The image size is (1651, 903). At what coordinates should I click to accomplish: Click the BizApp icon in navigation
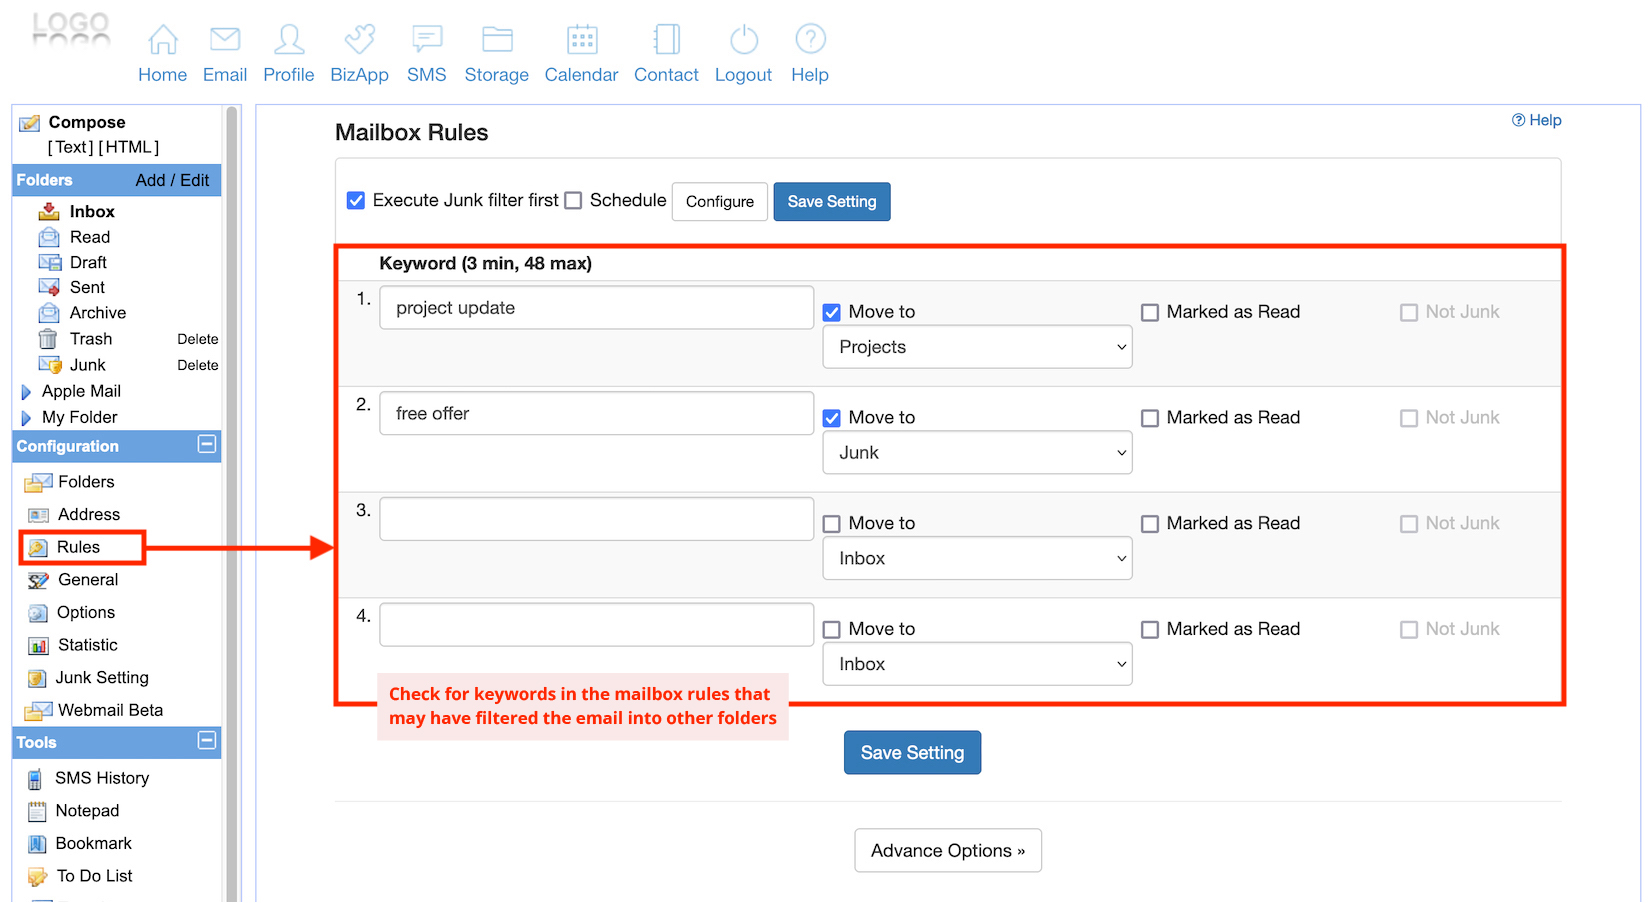click(x=359, y=40)
